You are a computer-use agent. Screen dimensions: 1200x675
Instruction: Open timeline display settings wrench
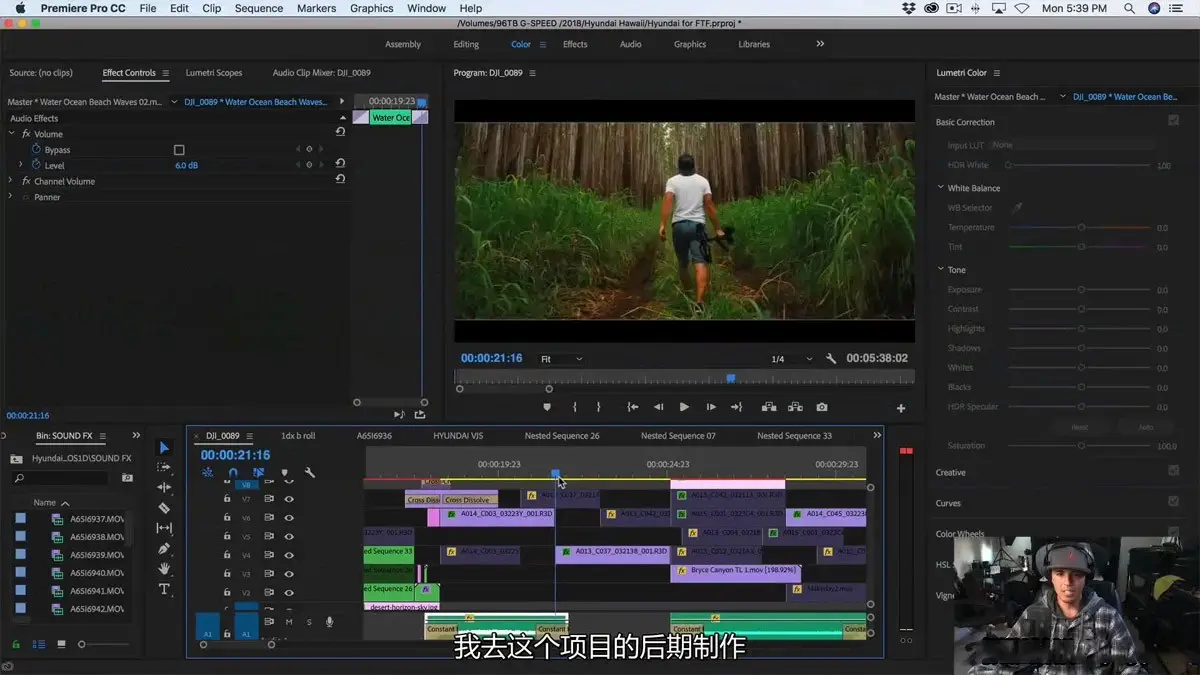[x=310, y=472]
